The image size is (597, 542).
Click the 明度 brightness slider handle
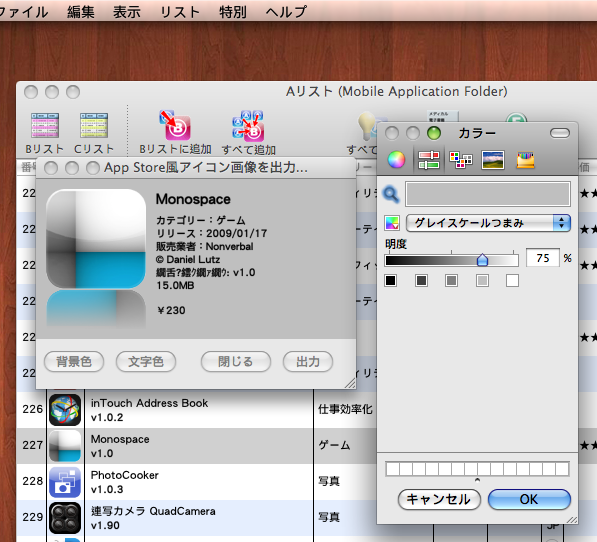(482, 260)
